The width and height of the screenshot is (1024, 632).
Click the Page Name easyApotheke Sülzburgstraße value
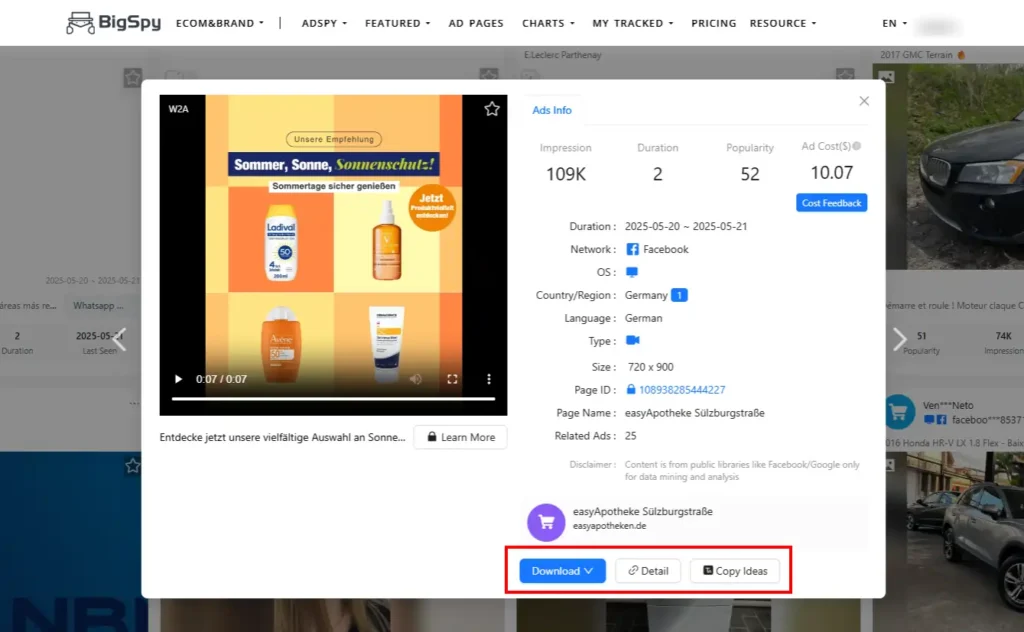(x=694, y=413)
